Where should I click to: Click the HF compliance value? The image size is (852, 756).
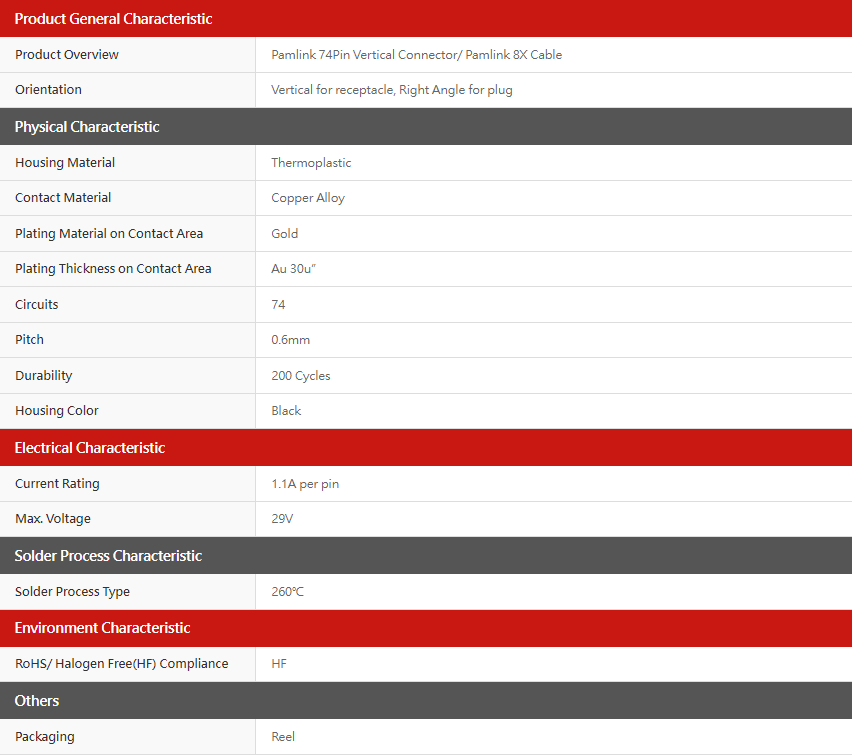pos(279,664)
